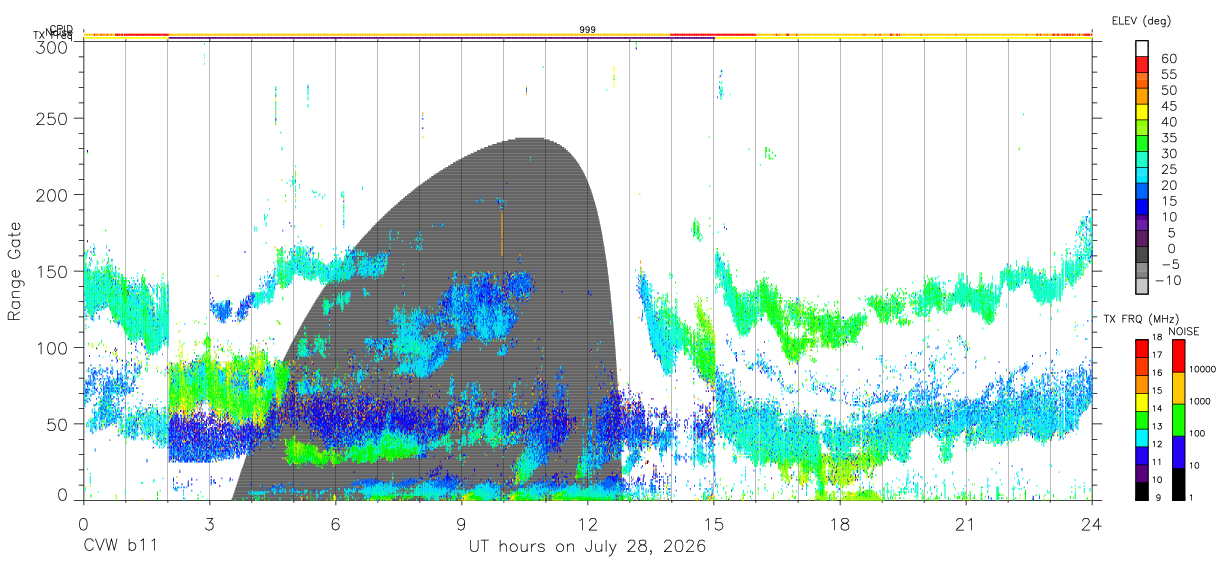Screen dimensions: 1228x567
Task: Click the "35" tick on ELEV scale
Action: pos(1167,136)
